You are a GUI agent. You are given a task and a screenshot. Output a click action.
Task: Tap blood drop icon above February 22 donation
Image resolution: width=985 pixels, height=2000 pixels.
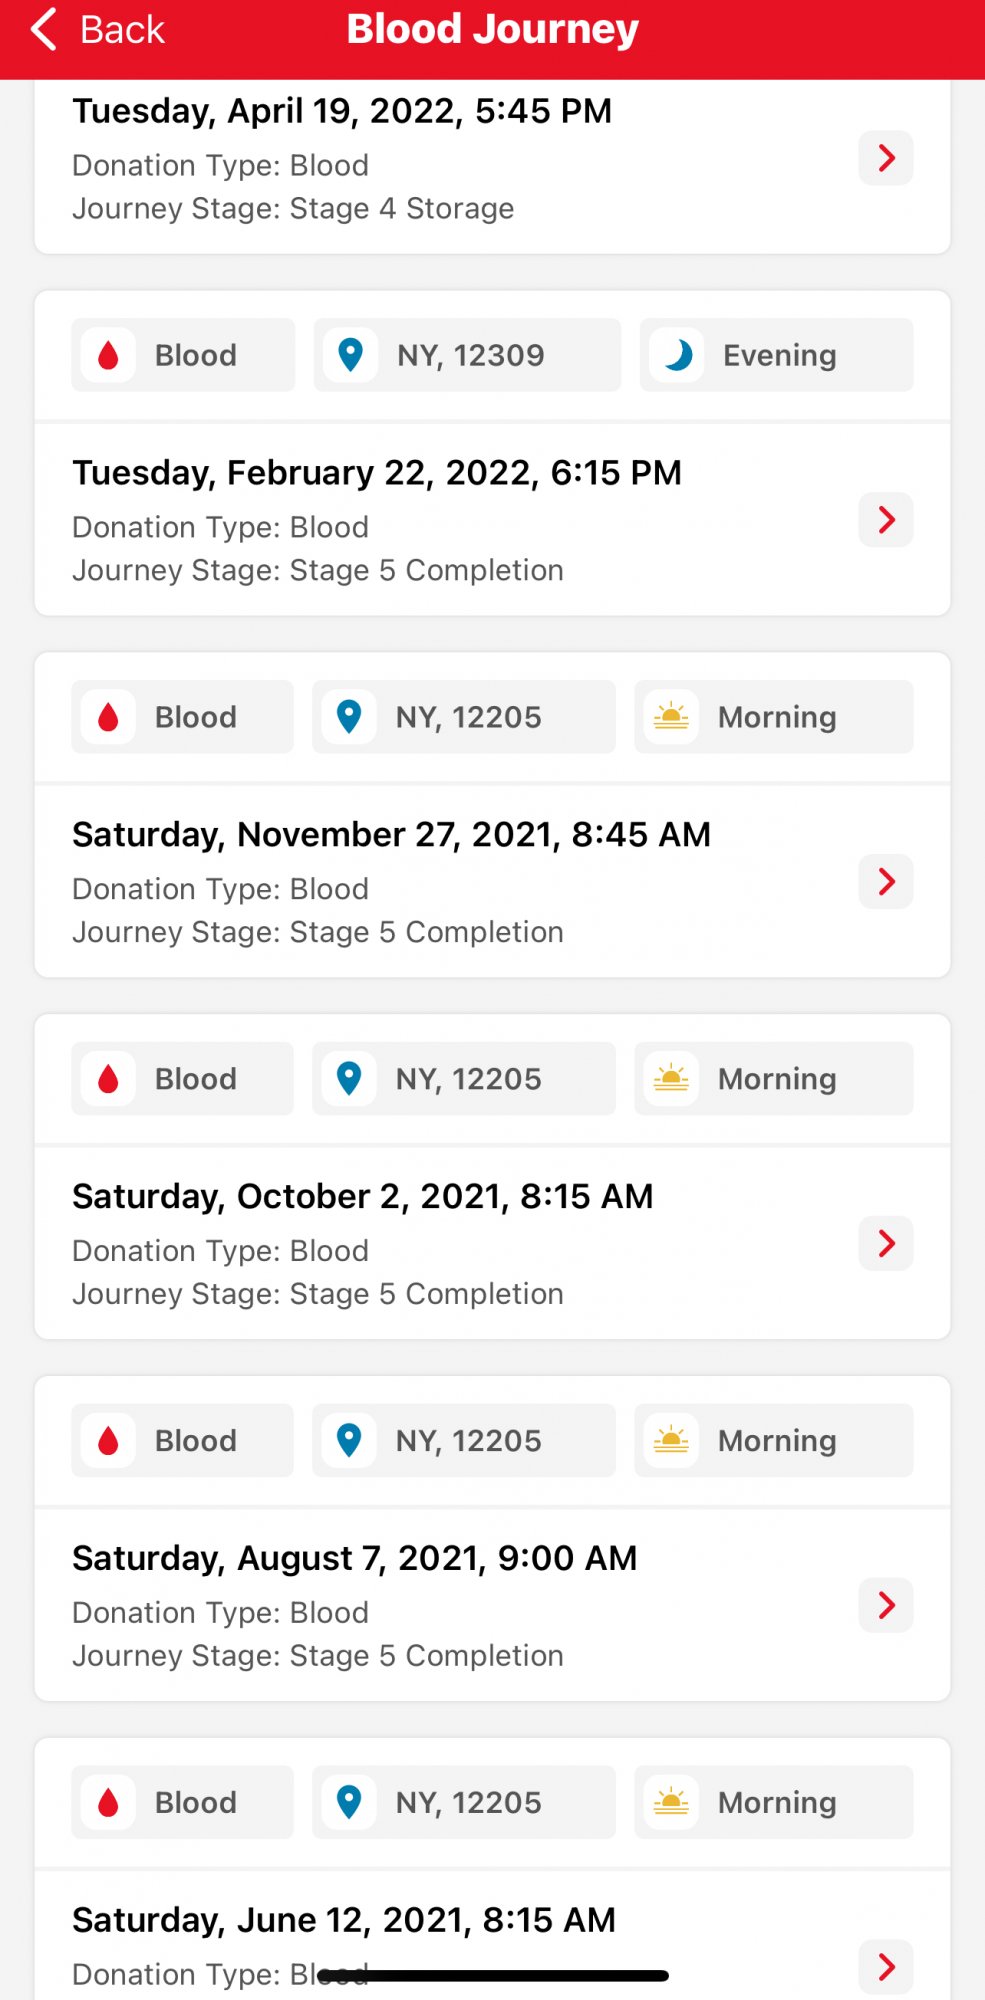pyautogui.click(x=108, y=355)
